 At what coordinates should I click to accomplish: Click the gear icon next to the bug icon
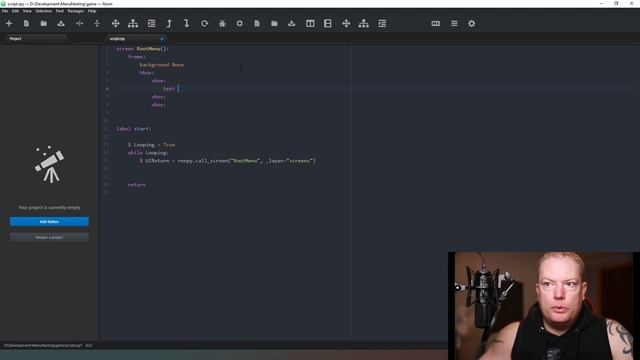click(240, 24)
